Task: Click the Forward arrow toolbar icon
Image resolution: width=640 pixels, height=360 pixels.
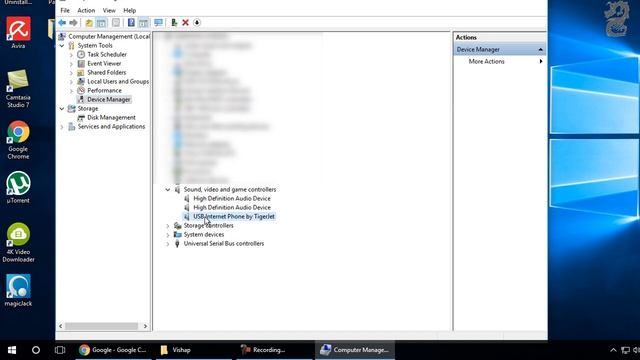Action: pyautogui.click(x=73, y=23)
